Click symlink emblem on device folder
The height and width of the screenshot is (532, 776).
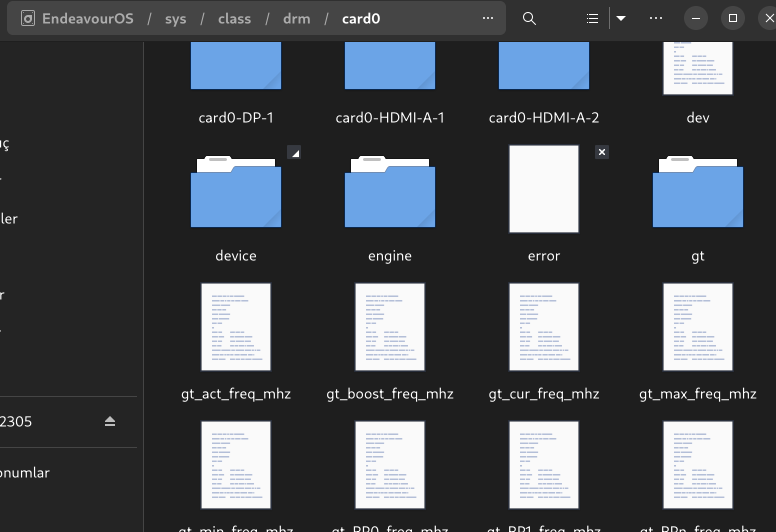click(x=294, y=152)
